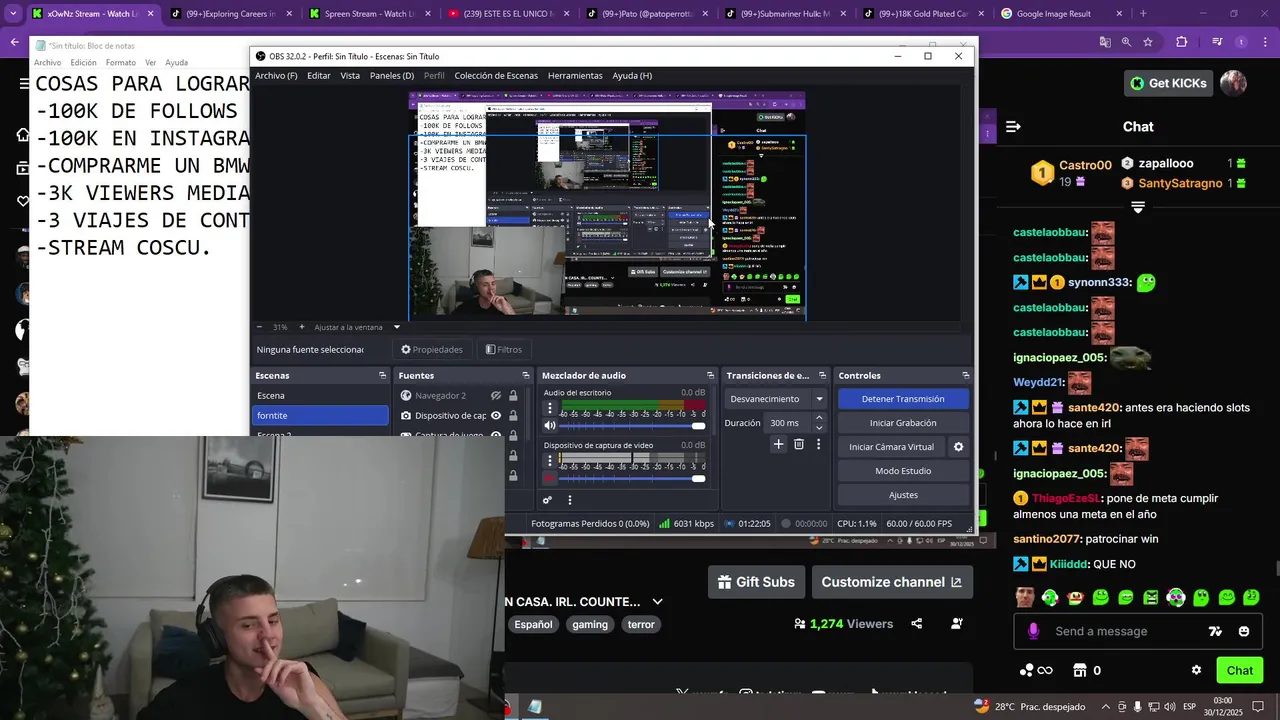Open audio mixer three-dot menu beside gear
Image resolution: width=1280 pixels, height=720 pixels.
pyautogui.click(x=570, y=500)
